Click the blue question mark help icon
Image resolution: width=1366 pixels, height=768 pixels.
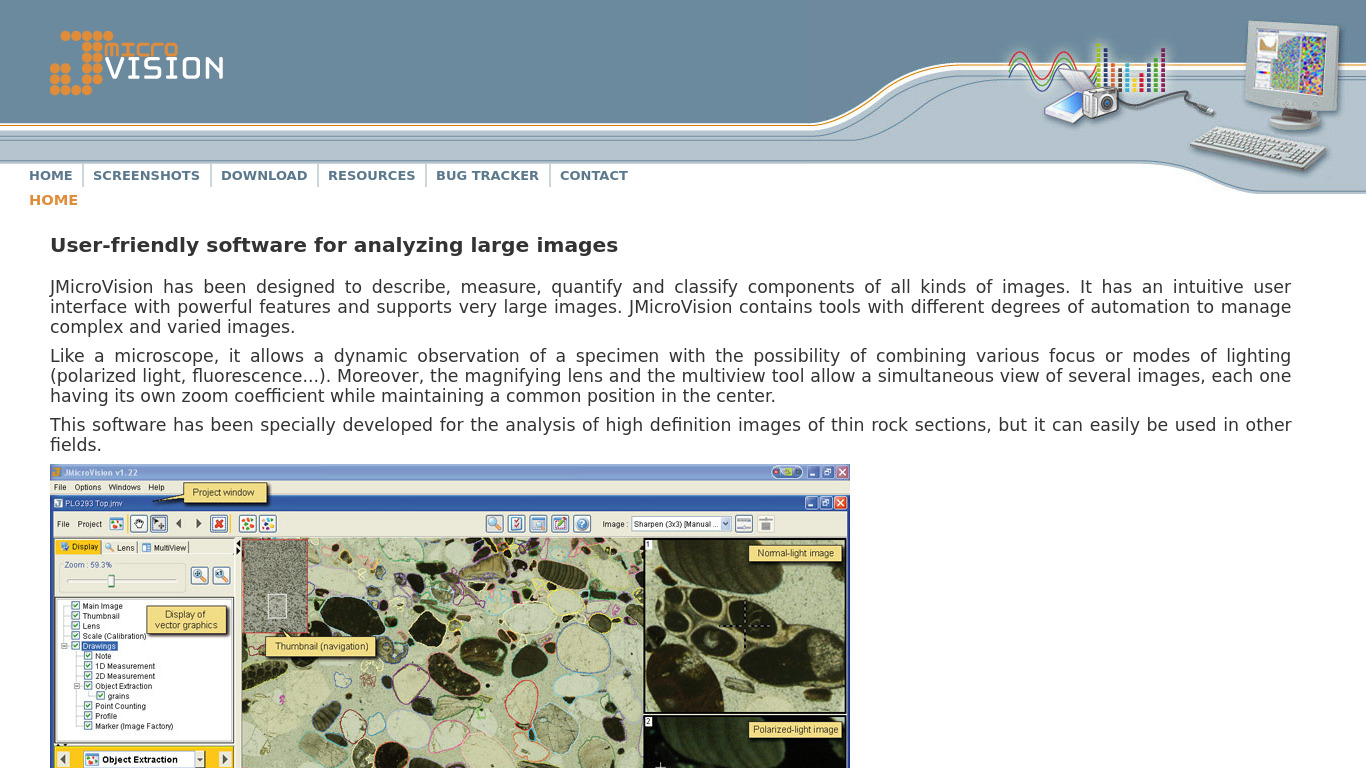[582, 523]
